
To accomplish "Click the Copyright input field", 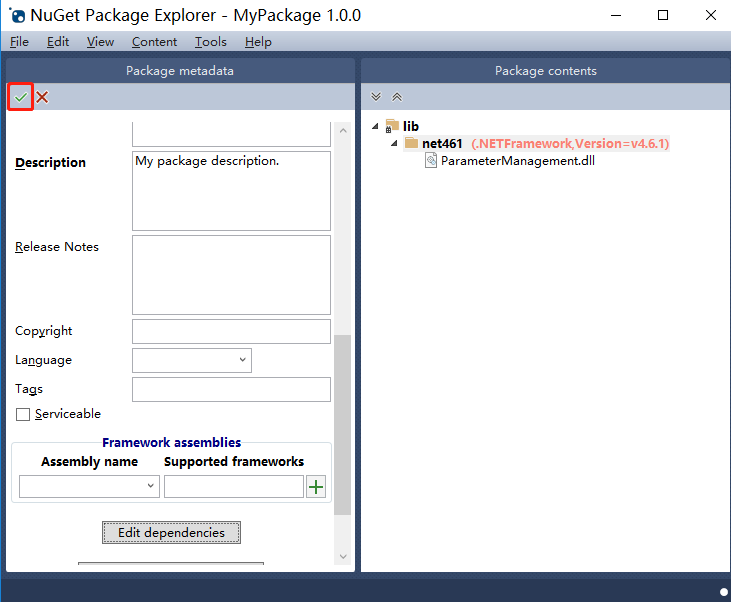I will pos(231,332).
